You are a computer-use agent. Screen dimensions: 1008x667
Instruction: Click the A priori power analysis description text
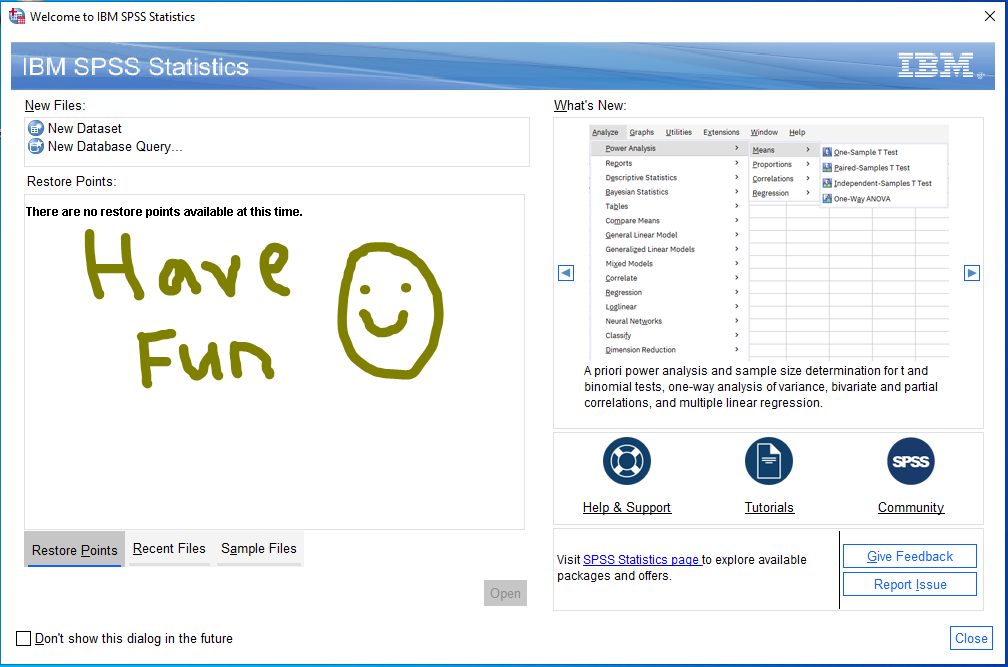760,387
